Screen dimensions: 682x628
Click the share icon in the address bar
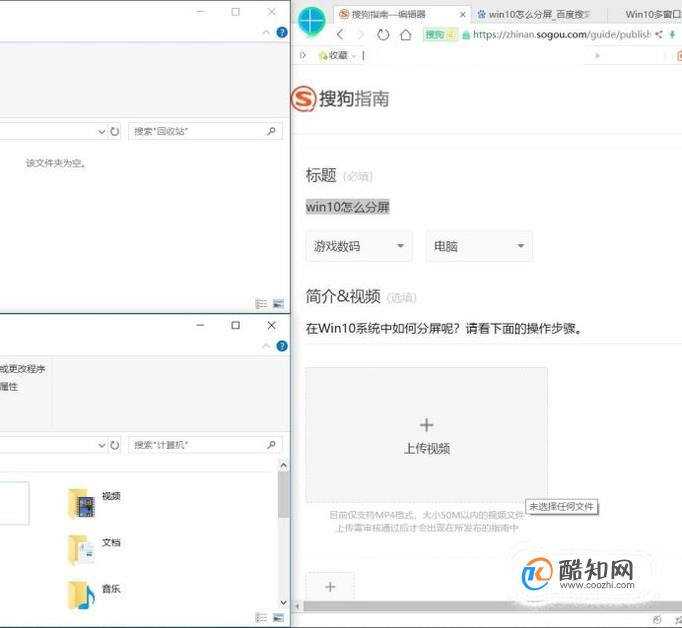[659, 34]
